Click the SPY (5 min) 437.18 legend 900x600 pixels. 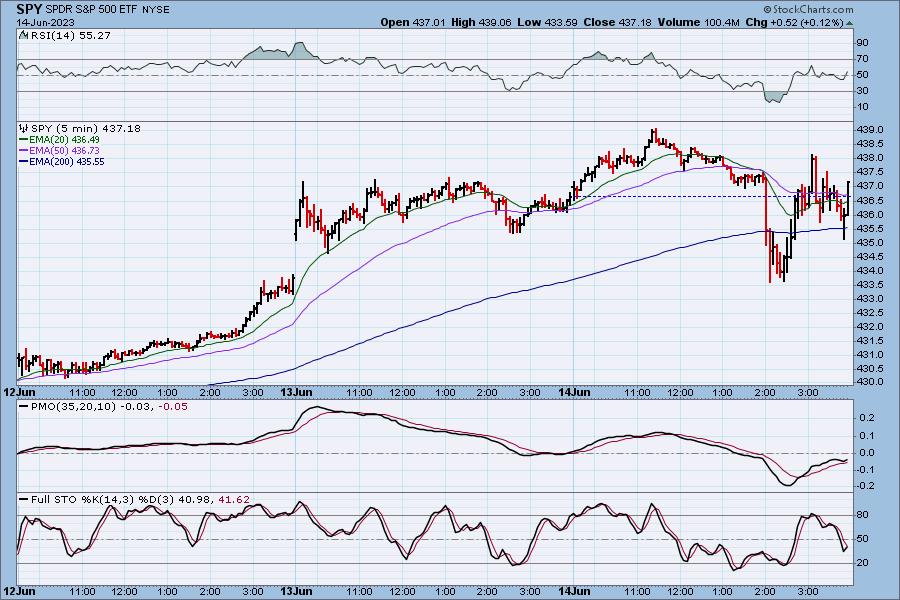click(x=86, y=128)
